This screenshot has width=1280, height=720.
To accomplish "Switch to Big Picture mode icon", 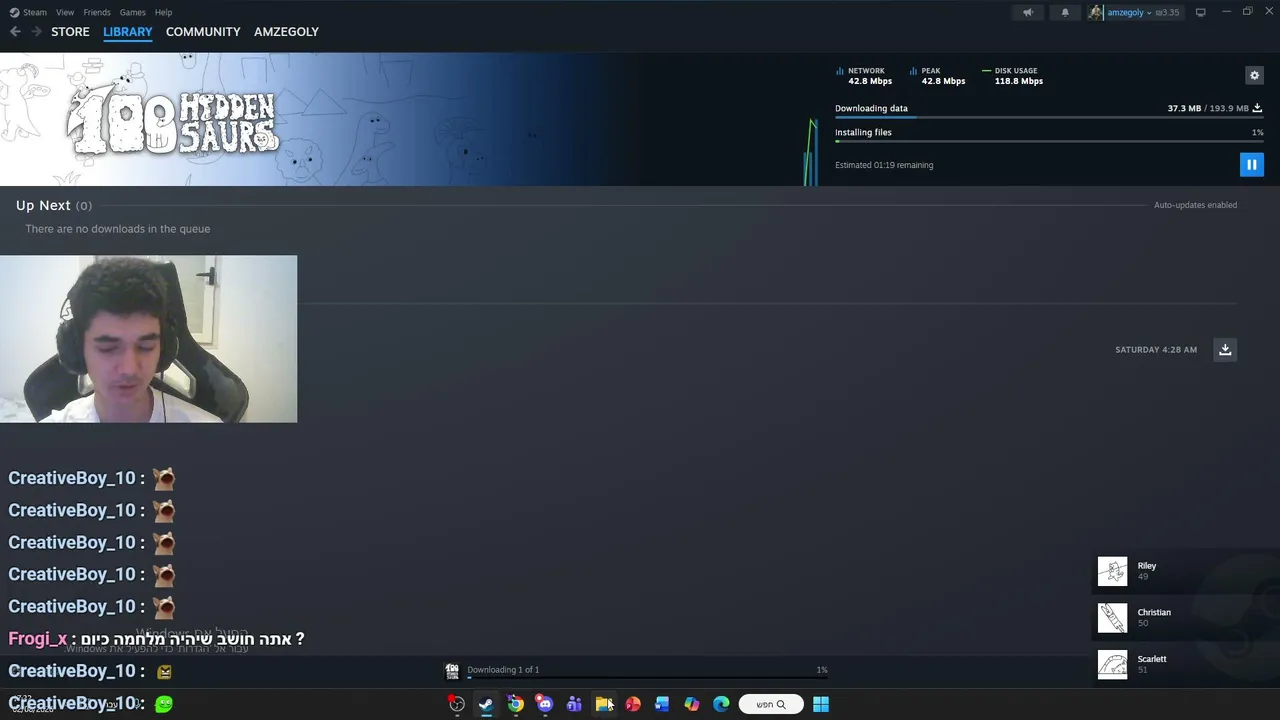I will pos(1200,12).
